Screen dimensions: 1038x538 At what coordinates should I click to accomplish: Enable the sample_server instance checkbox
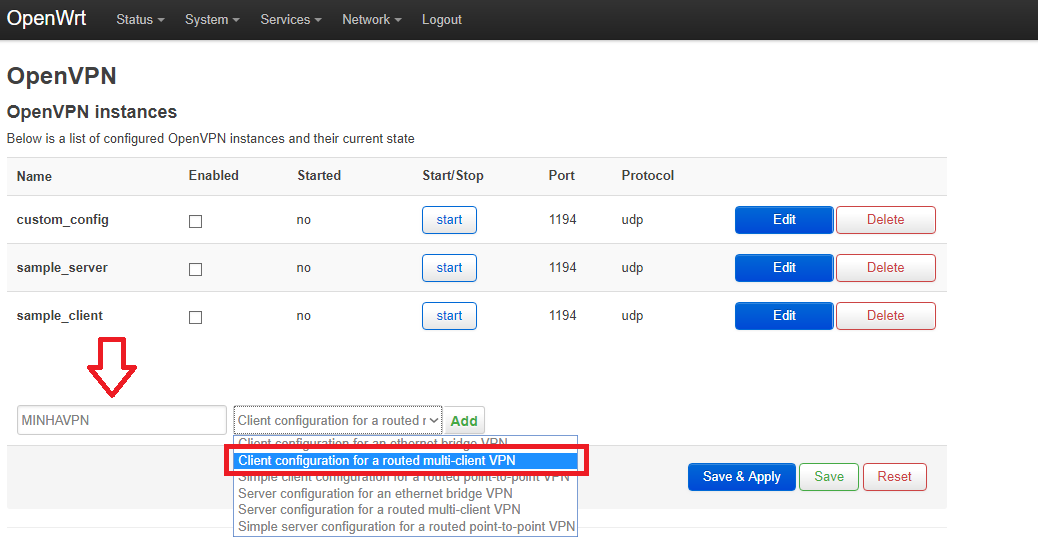195,269
